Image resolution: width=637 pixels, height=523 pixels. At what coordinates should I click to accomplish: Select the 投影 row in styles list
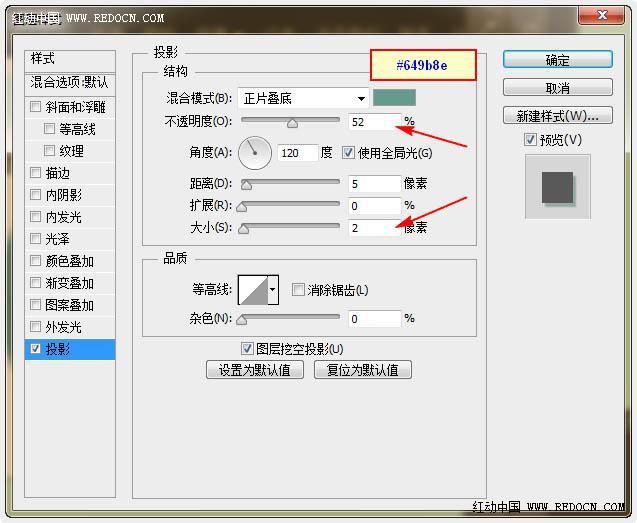click(70, 349)
